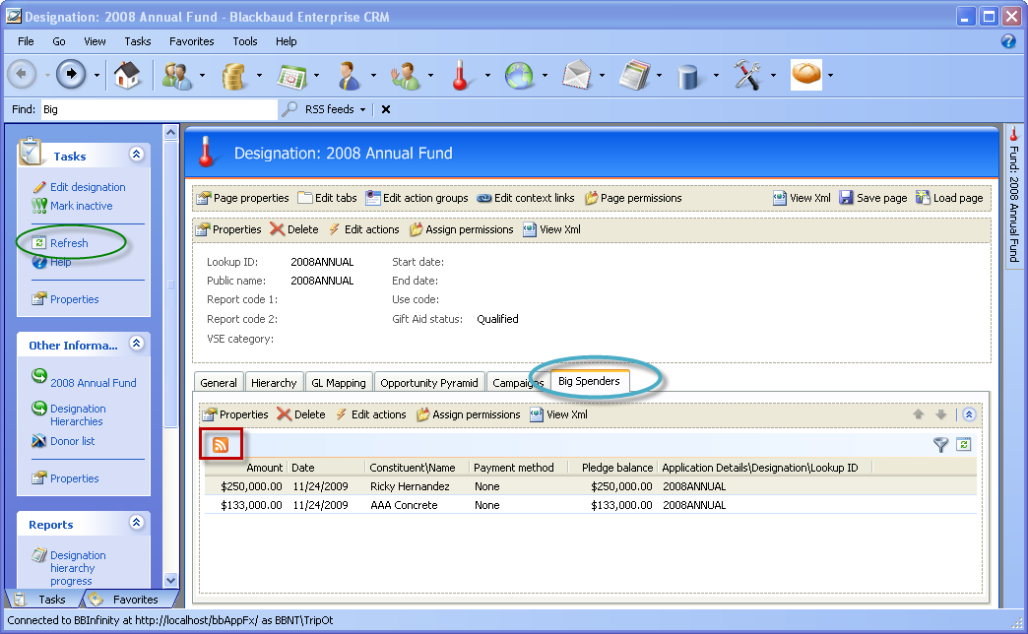Screen dimensions: 1028x634
Task: Click Refresh in the Tasks panel
Action: tap(69, 243)
